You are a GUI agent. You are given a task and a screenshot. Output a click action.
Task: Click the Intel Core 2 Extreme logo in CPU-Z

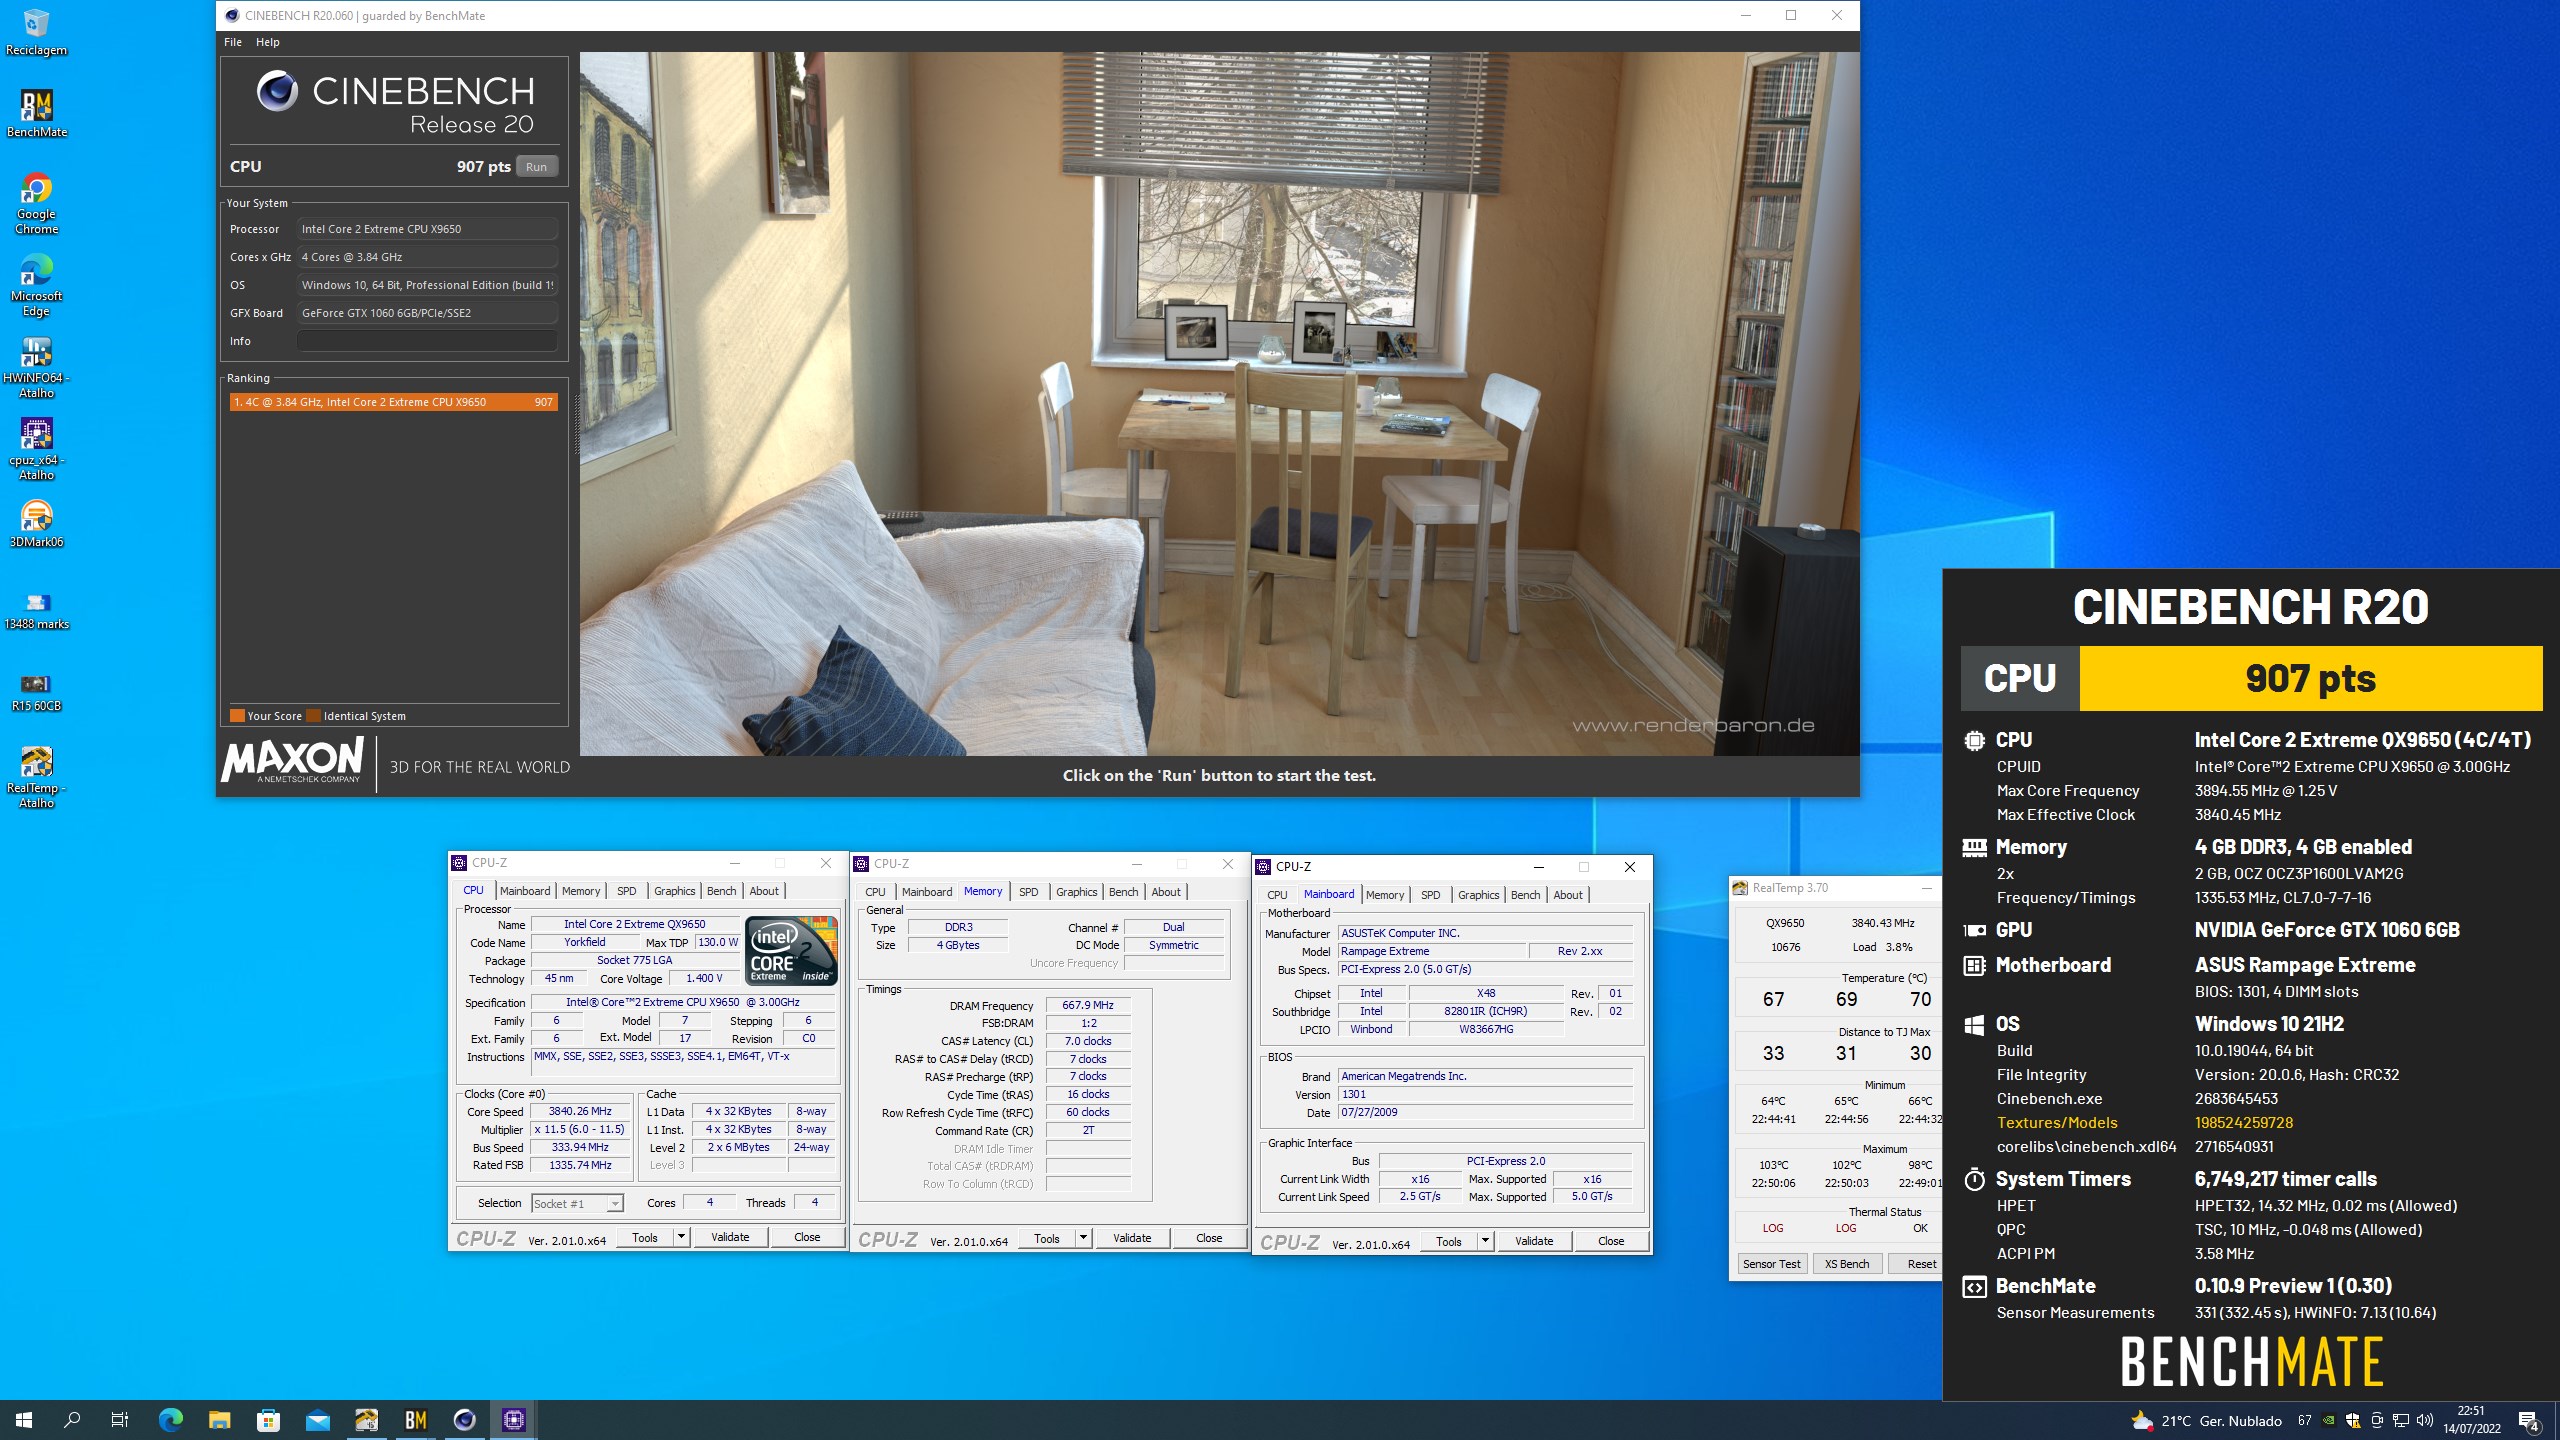(x=791, y=951)
